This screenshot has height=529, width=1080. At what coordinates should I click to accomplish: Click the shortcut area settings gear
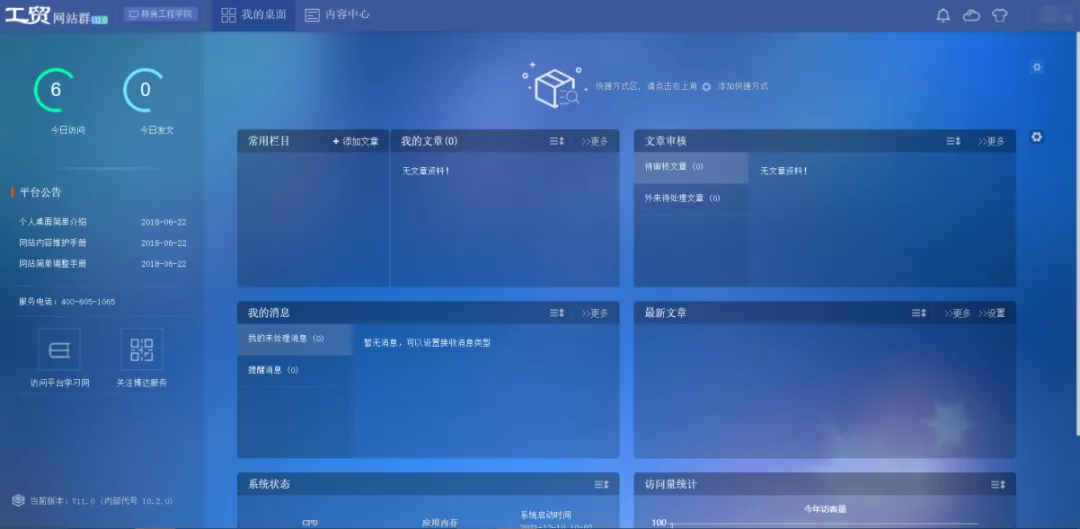tap(1037, 67)
